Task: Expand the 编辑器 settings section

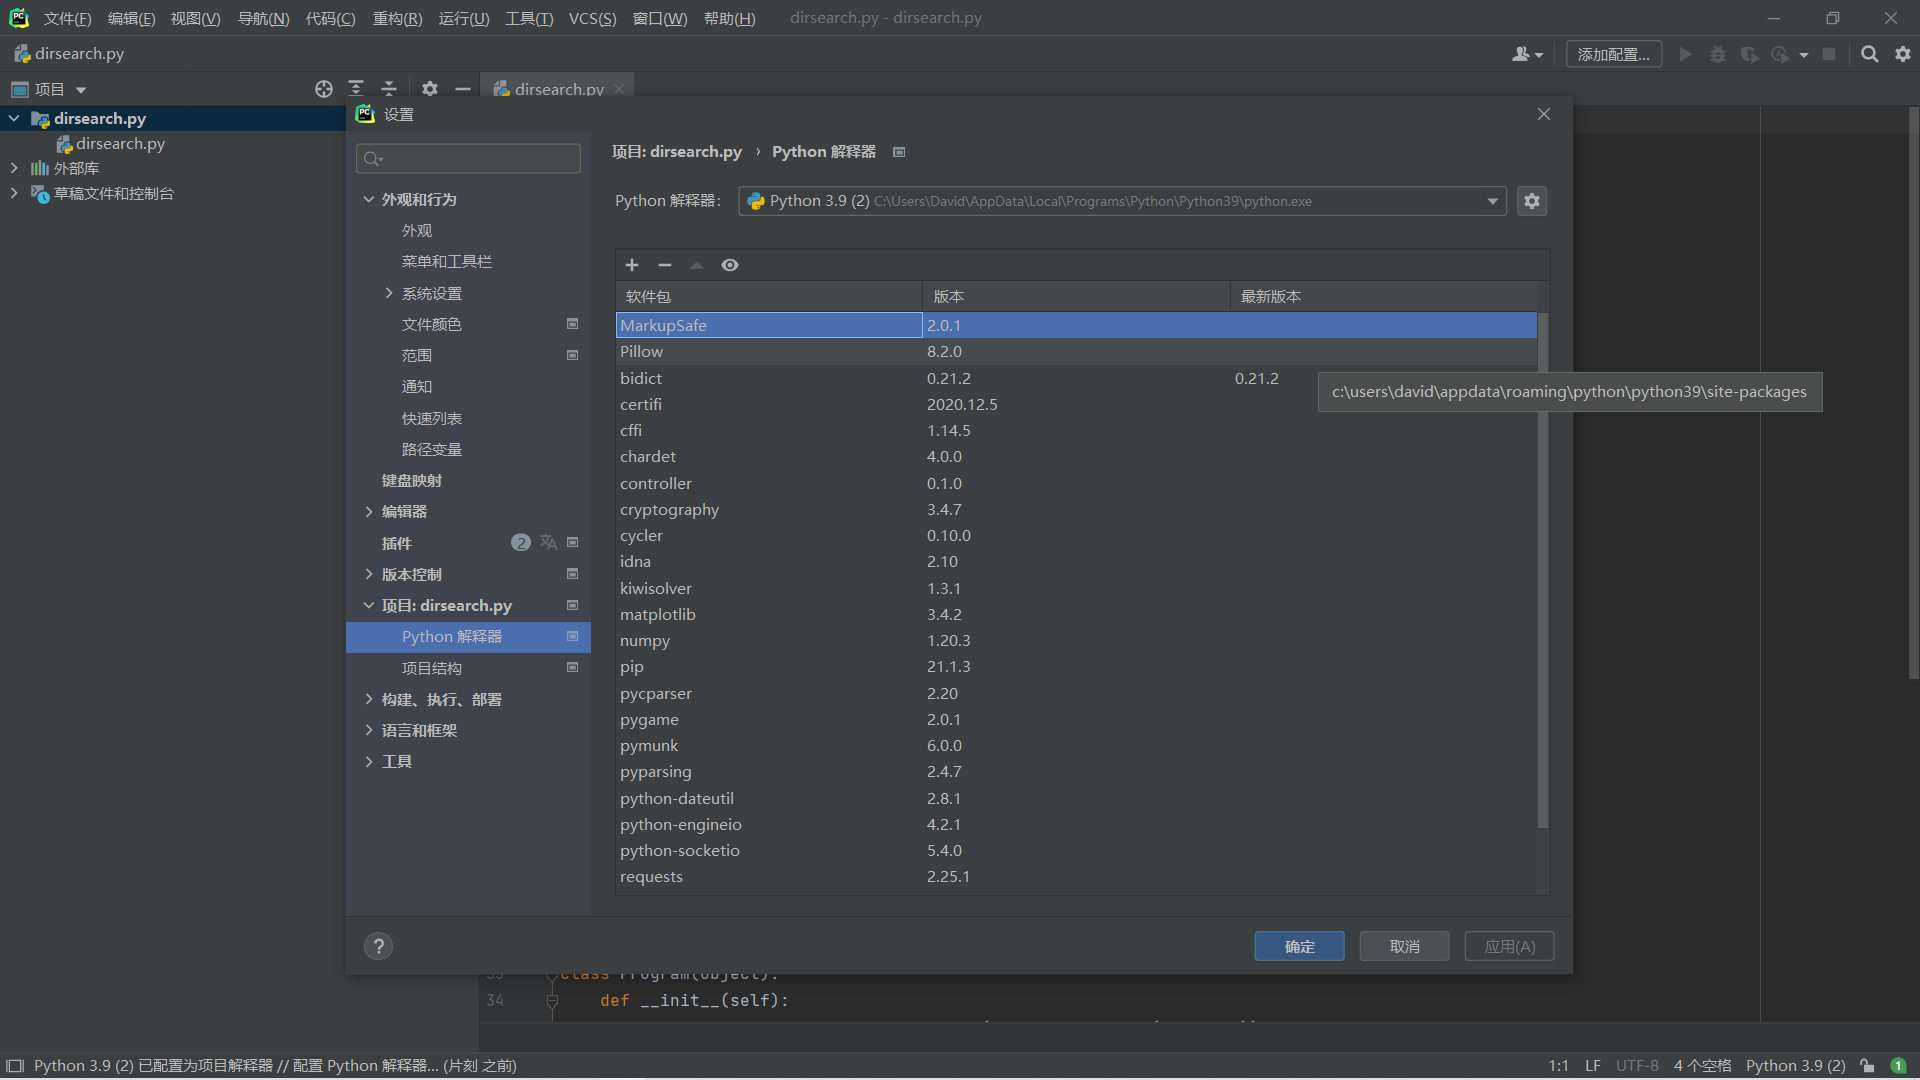Action: point(369,512)
